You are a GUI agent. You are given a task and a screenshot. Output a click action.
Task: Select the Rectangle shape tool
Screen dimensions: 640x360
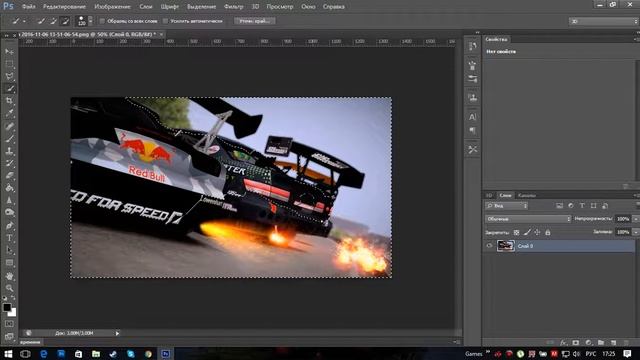9,263
